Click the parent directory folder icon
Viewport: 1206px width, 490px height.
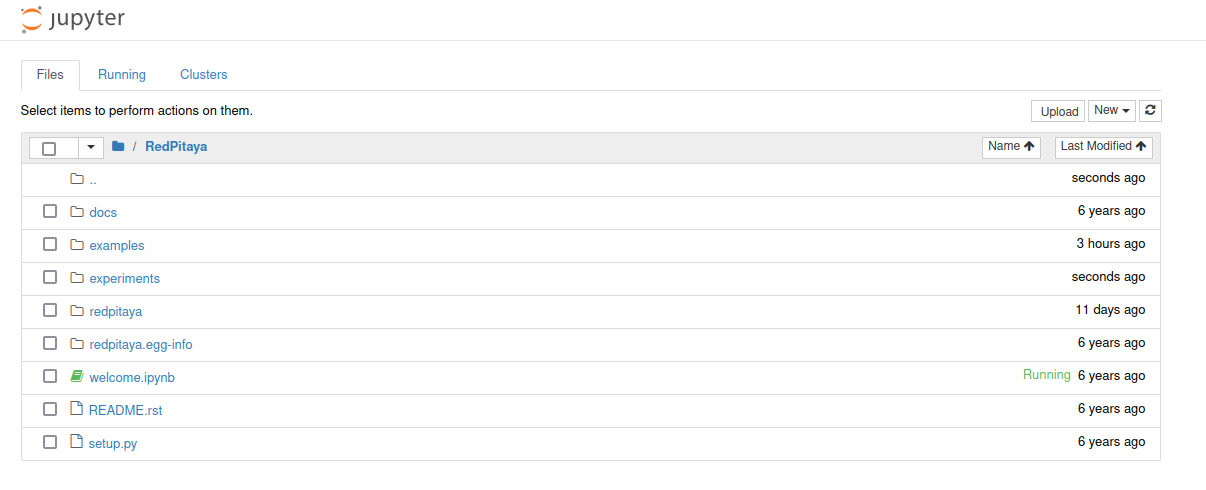tap(77, 179)
